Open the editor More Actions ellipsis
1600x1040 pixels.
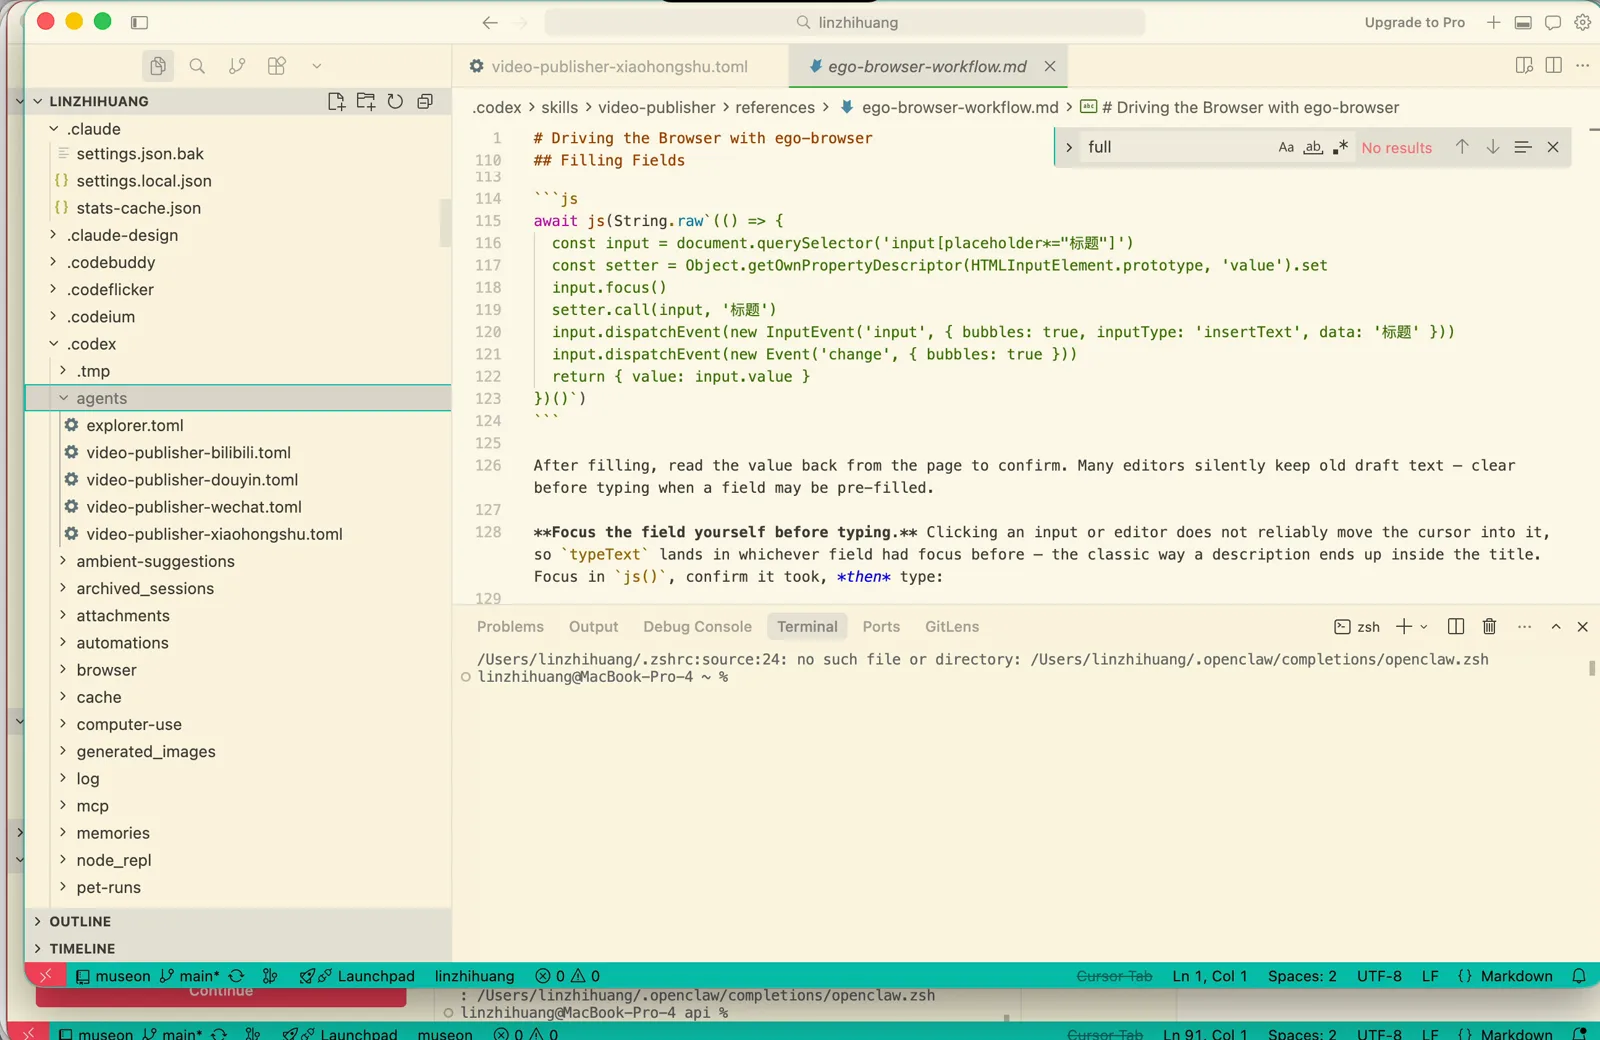point(1582,65)
